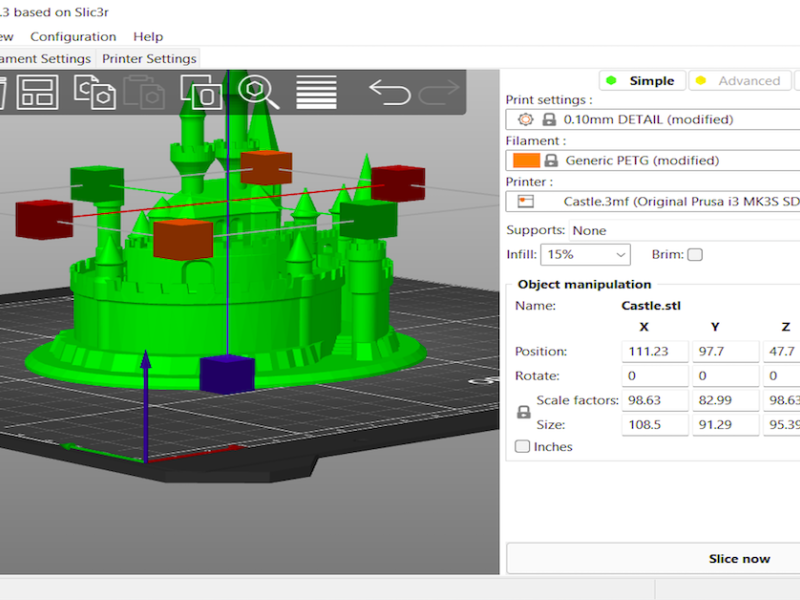Screen dimensions: 800x600
Task: Click the orange X-axis scale handle on the castle
Action: (183, 238)
